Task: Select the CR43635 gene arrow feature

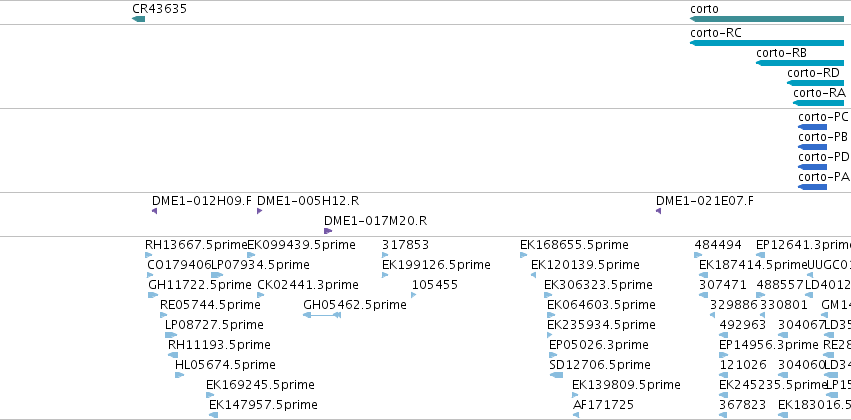Action: [x=138, y=19]
